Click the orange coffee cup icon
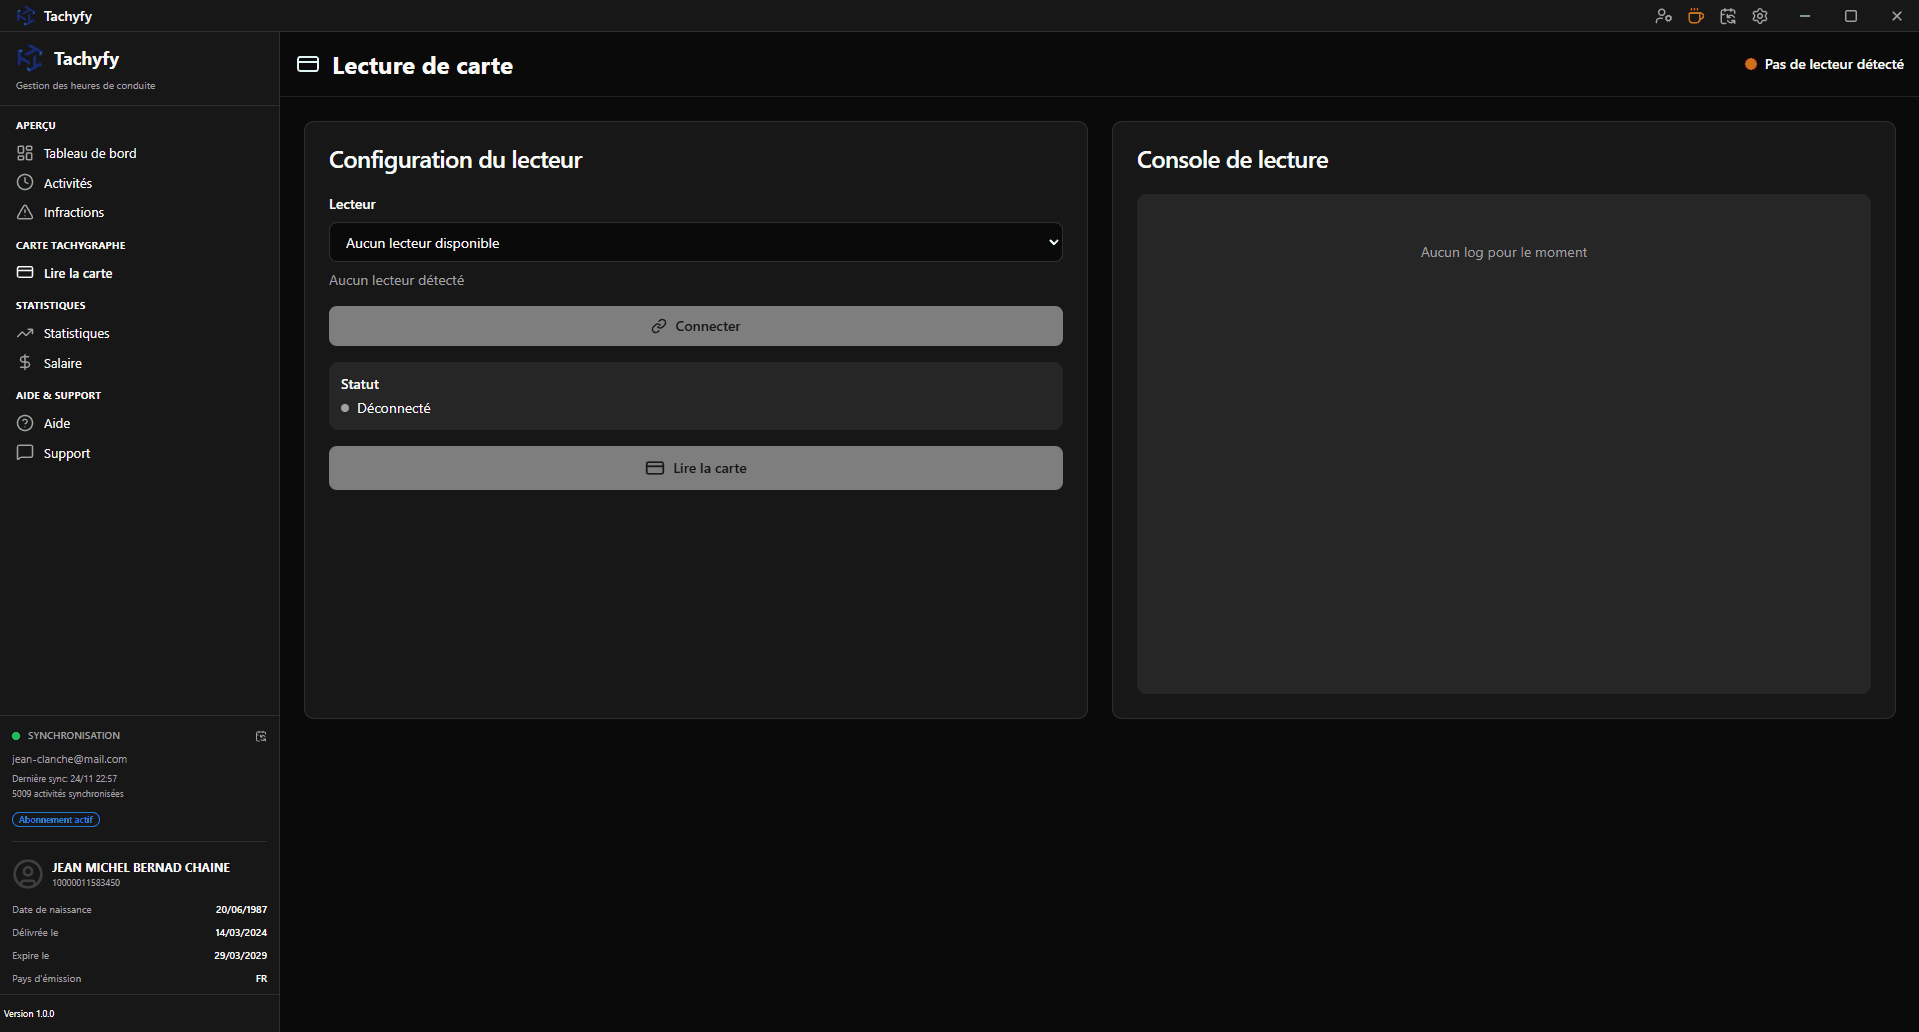The image size is (1919, 1032). pyautogui.click(x=1695, y=16)
